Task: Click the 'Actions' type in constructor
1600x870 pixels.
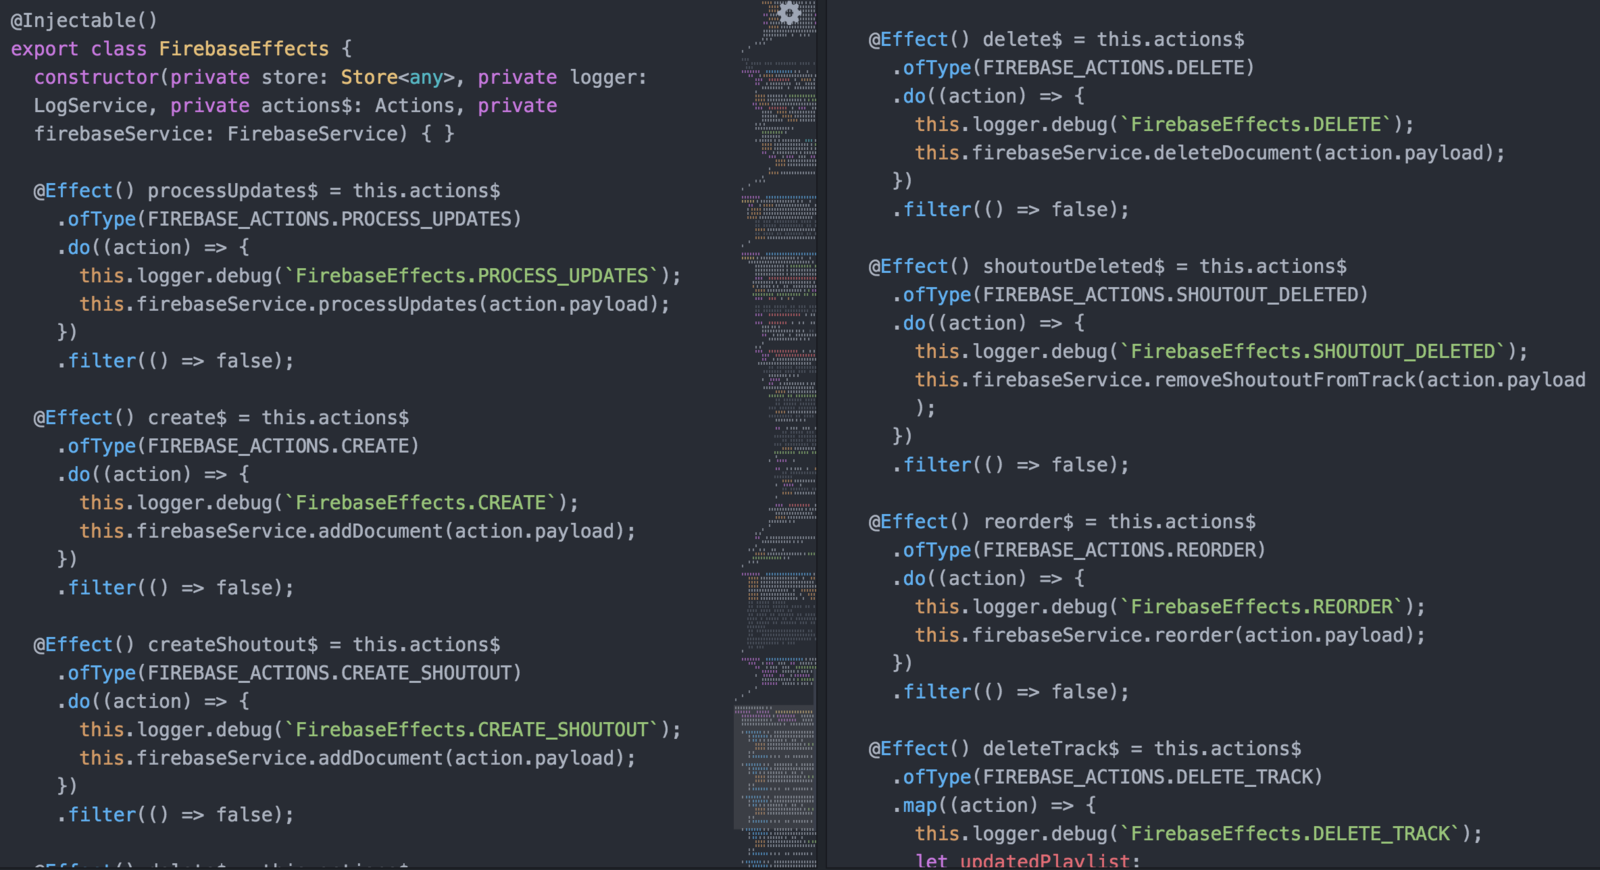Action: (x=415, y=106)
